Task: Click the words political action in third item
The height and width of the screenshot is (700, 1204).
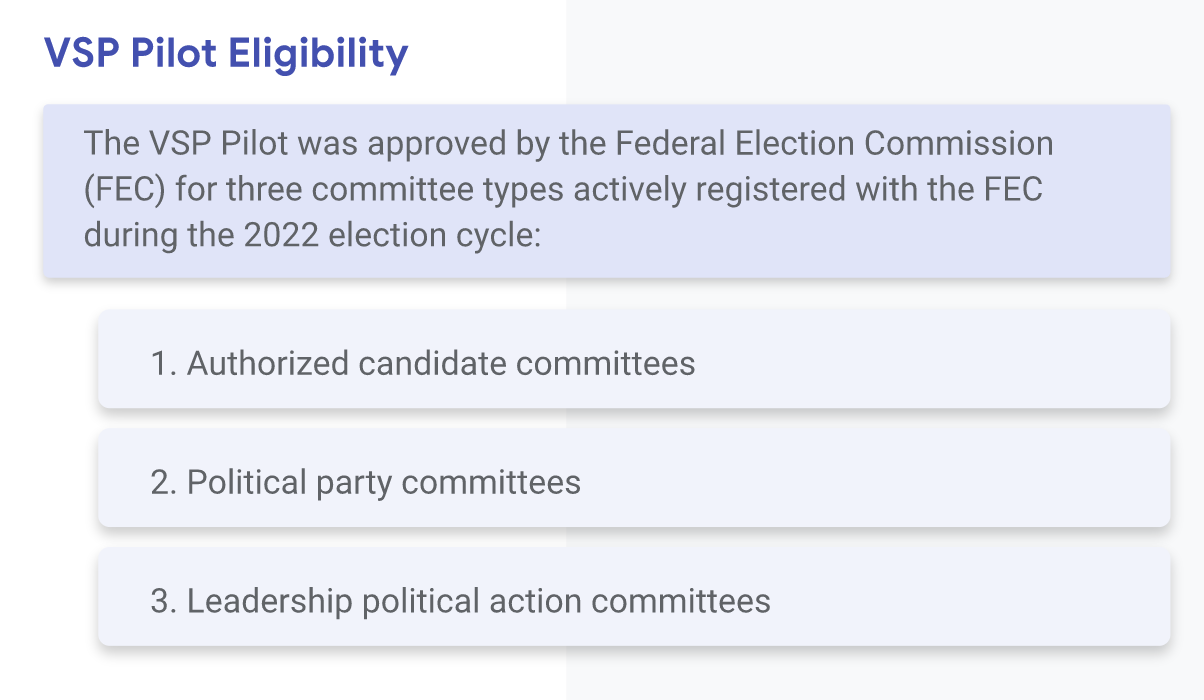Action: click(x=472, y=601)
